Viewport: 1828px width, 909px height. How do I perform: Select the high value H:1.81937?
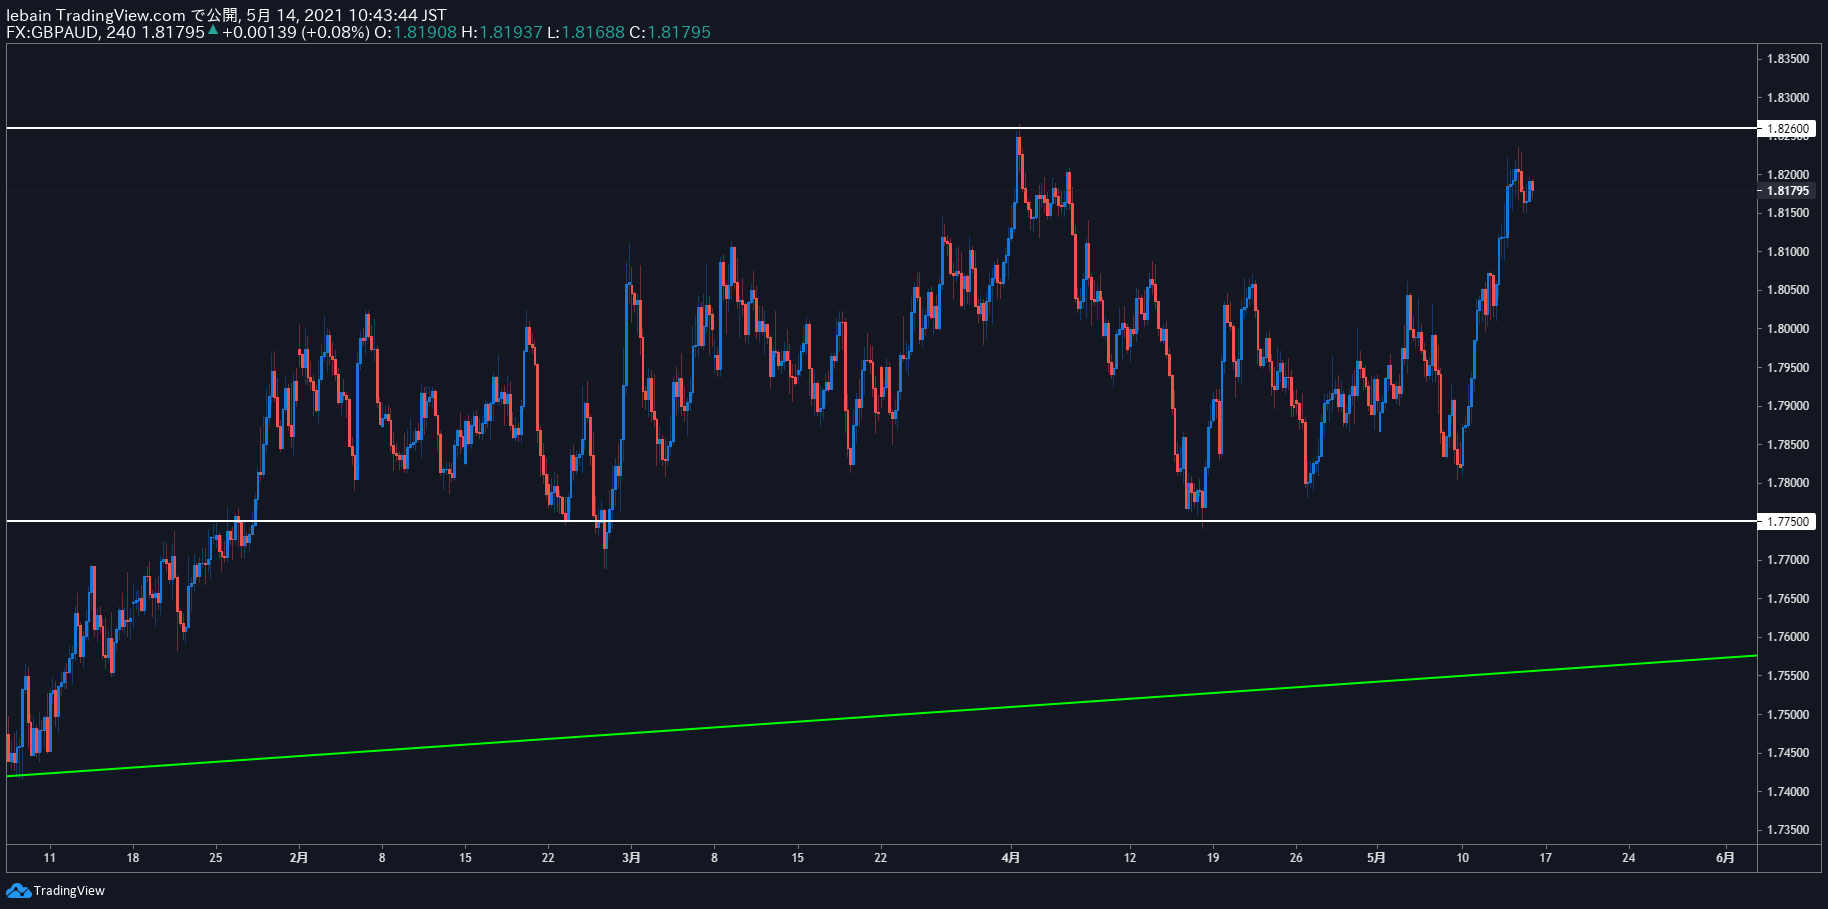501,32
